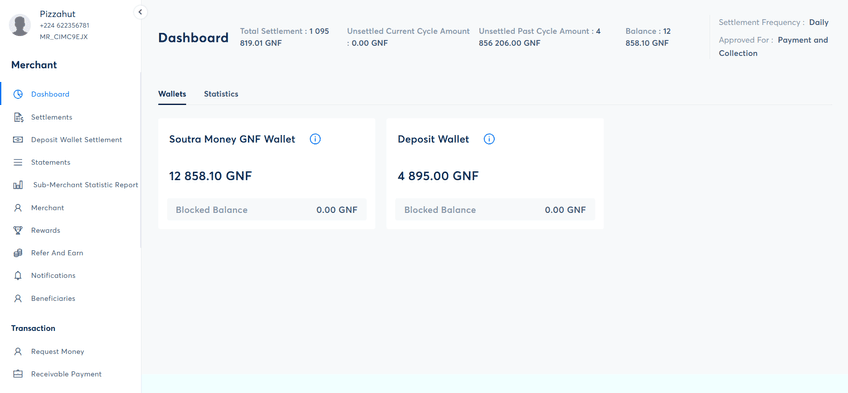Click the Notifications bell icon
Screen dimensions: 848x393
[x=18, y=276]
